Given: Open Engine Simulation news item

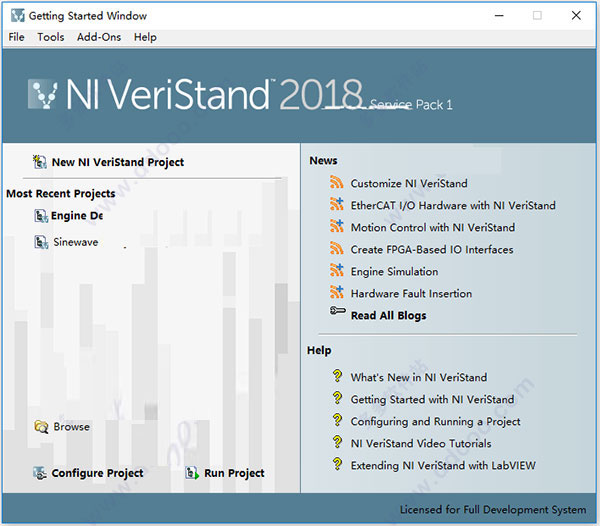Looking at the screenshot, I should click(395, 272).
